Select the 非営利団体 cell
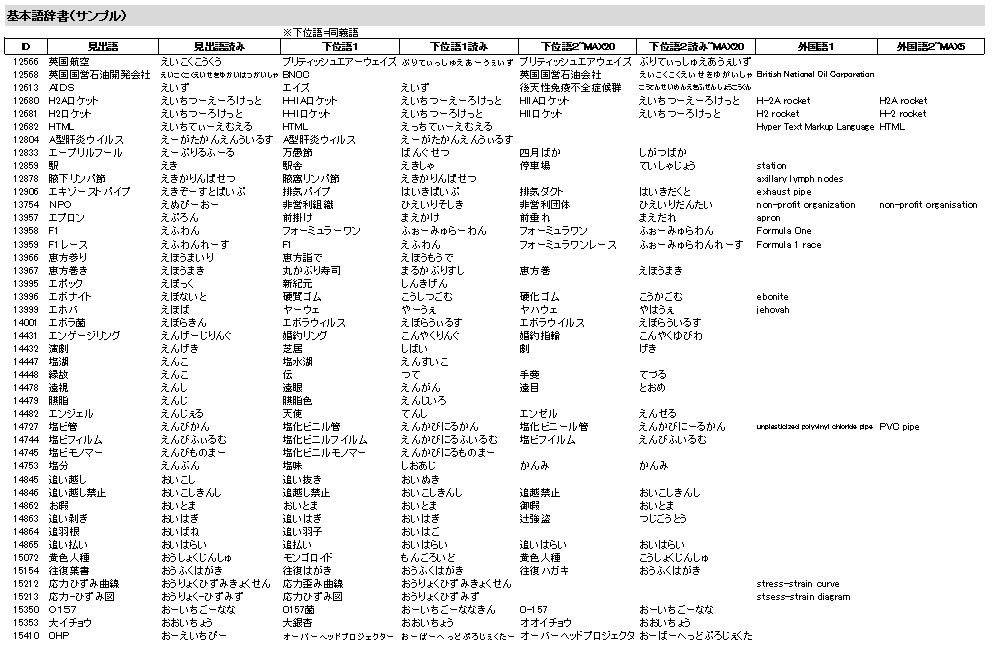The image size is (992, 659). click(x=545, y=205)
